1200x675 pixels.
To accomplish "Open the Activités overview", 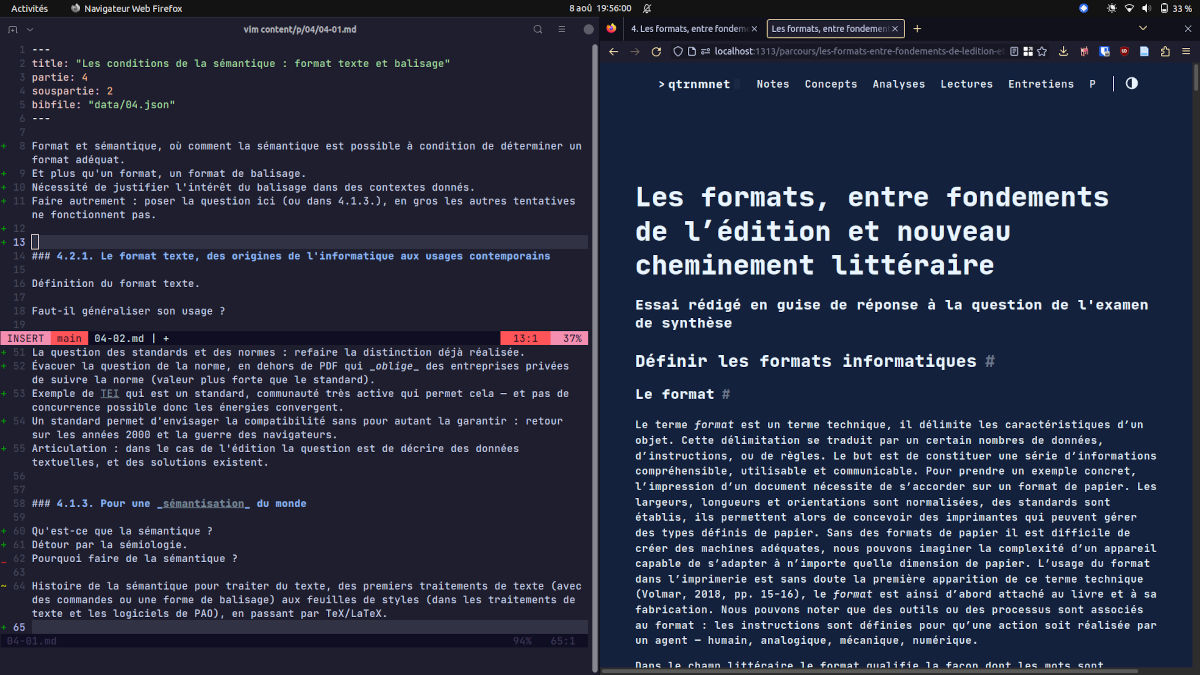I will 29,7.
